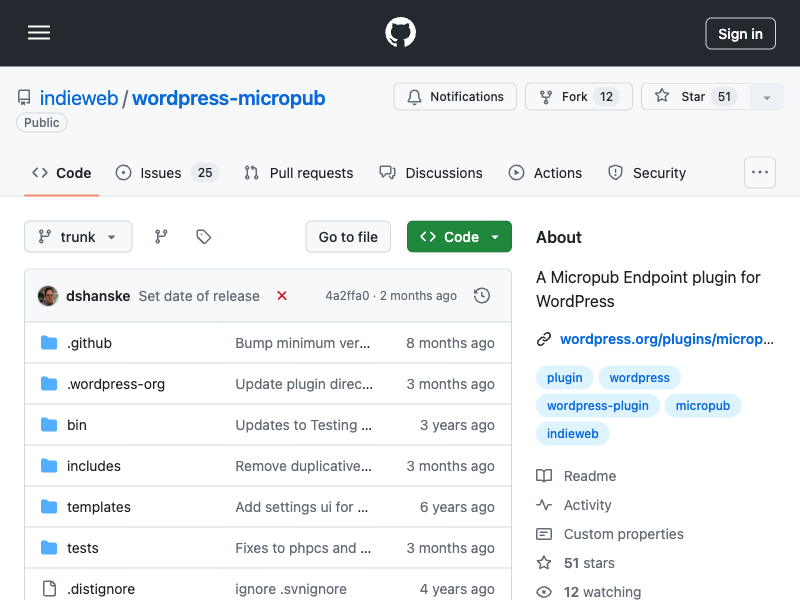Screen dimensions: 800x600
Task: Open the .wordpress-org folder
Action: coord(116,384)
